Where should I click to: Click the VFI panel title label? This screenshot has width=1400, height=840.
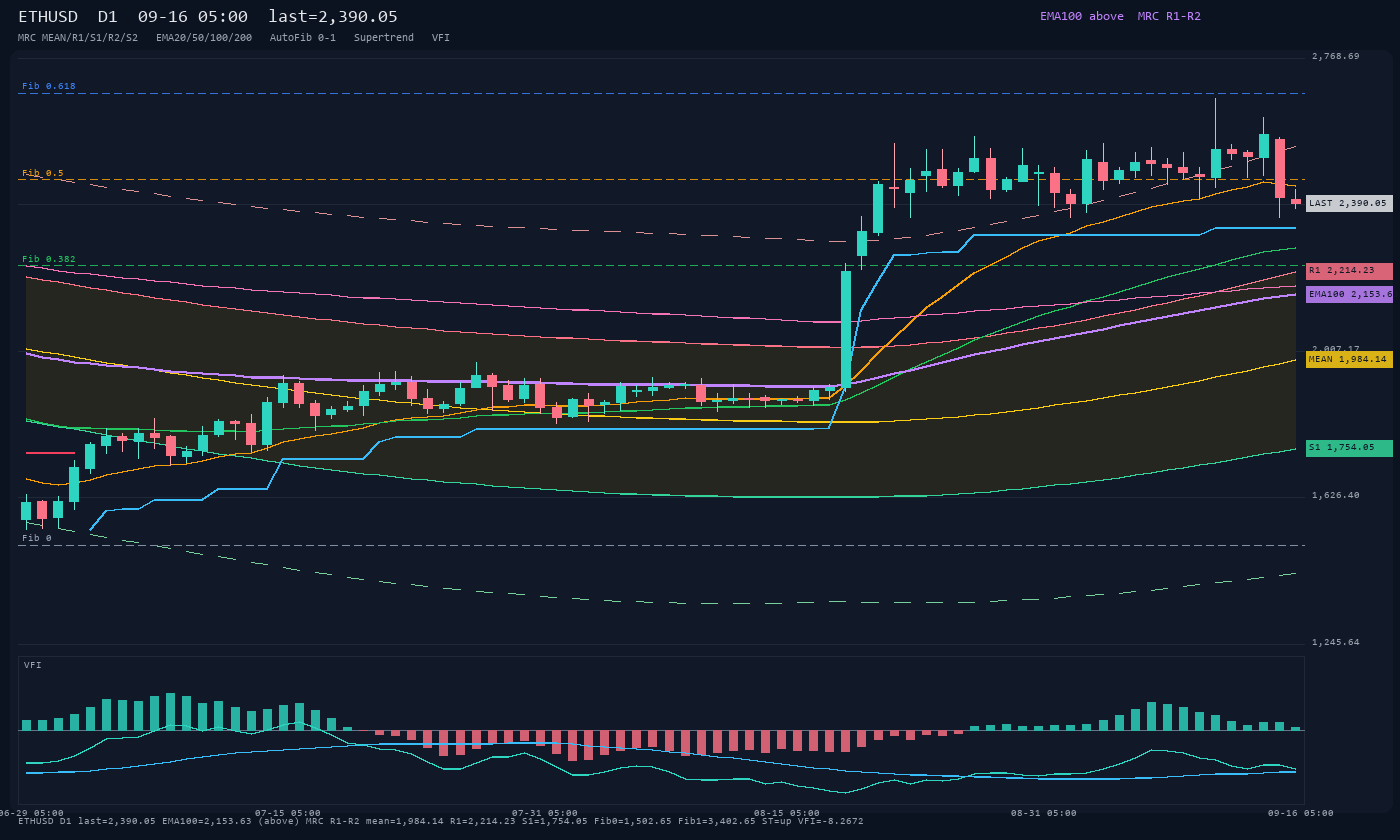[x=33, y=665]
